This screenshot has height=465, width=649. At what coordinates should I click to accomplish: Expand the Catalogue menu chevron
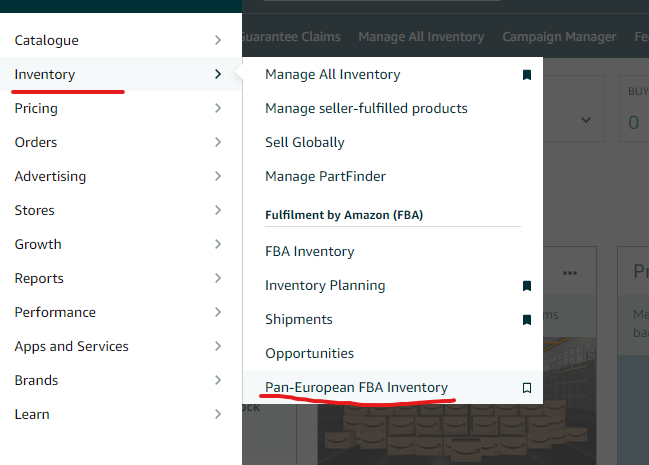coord(218,41)
